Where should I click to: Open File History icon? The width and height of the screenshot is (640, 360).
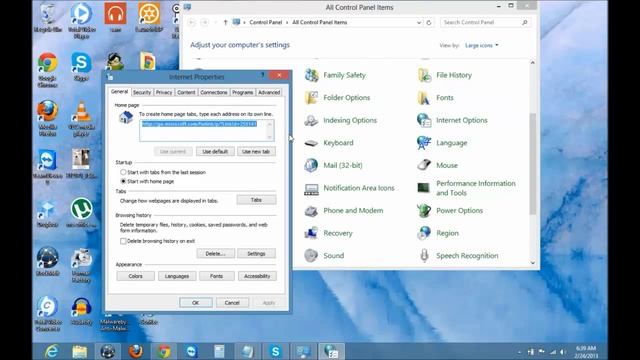(424, 75)
